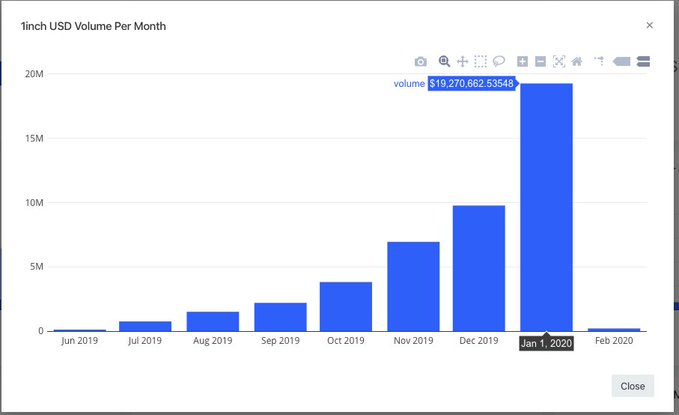Click the Oct 2019 bar

(346, 306)
